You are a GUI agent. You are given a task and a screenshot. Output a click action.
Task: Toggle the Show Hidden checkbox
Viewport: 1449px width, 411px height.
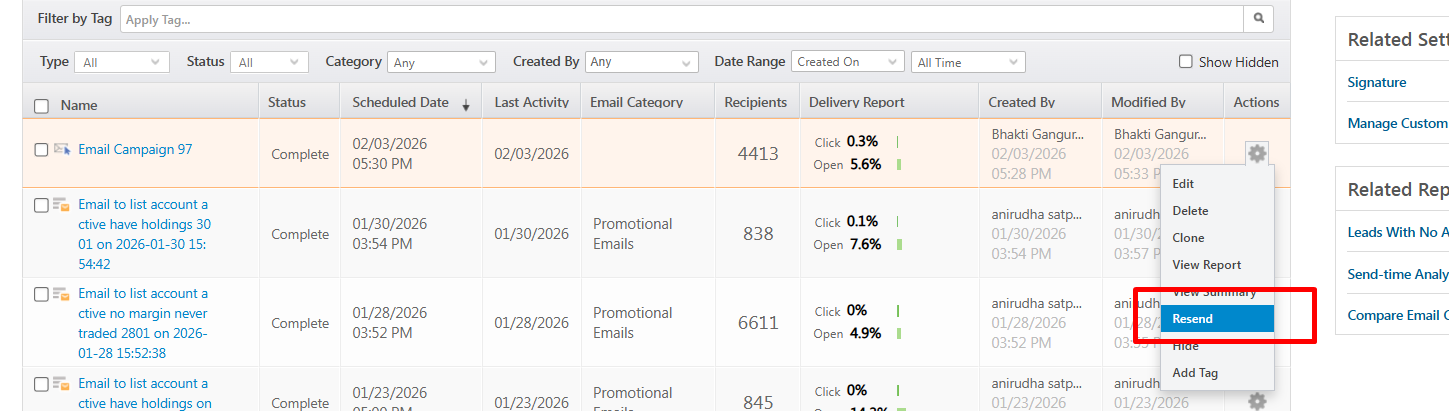(1186, 62)
